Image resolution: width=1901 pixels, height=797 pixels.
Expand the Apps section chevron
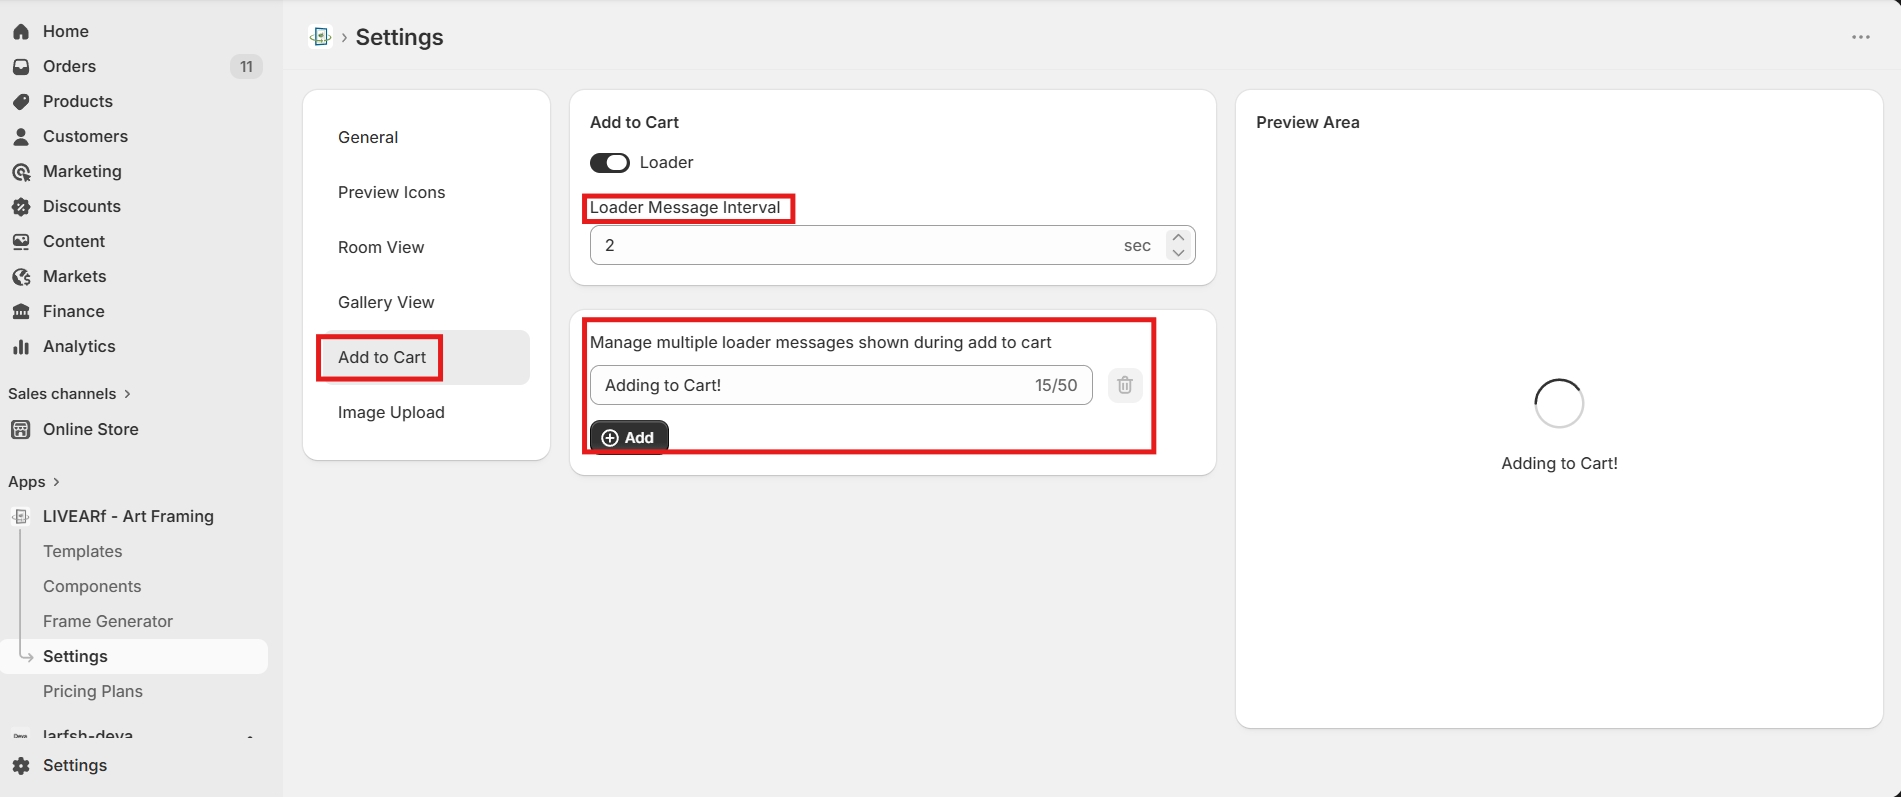[56, 482]
